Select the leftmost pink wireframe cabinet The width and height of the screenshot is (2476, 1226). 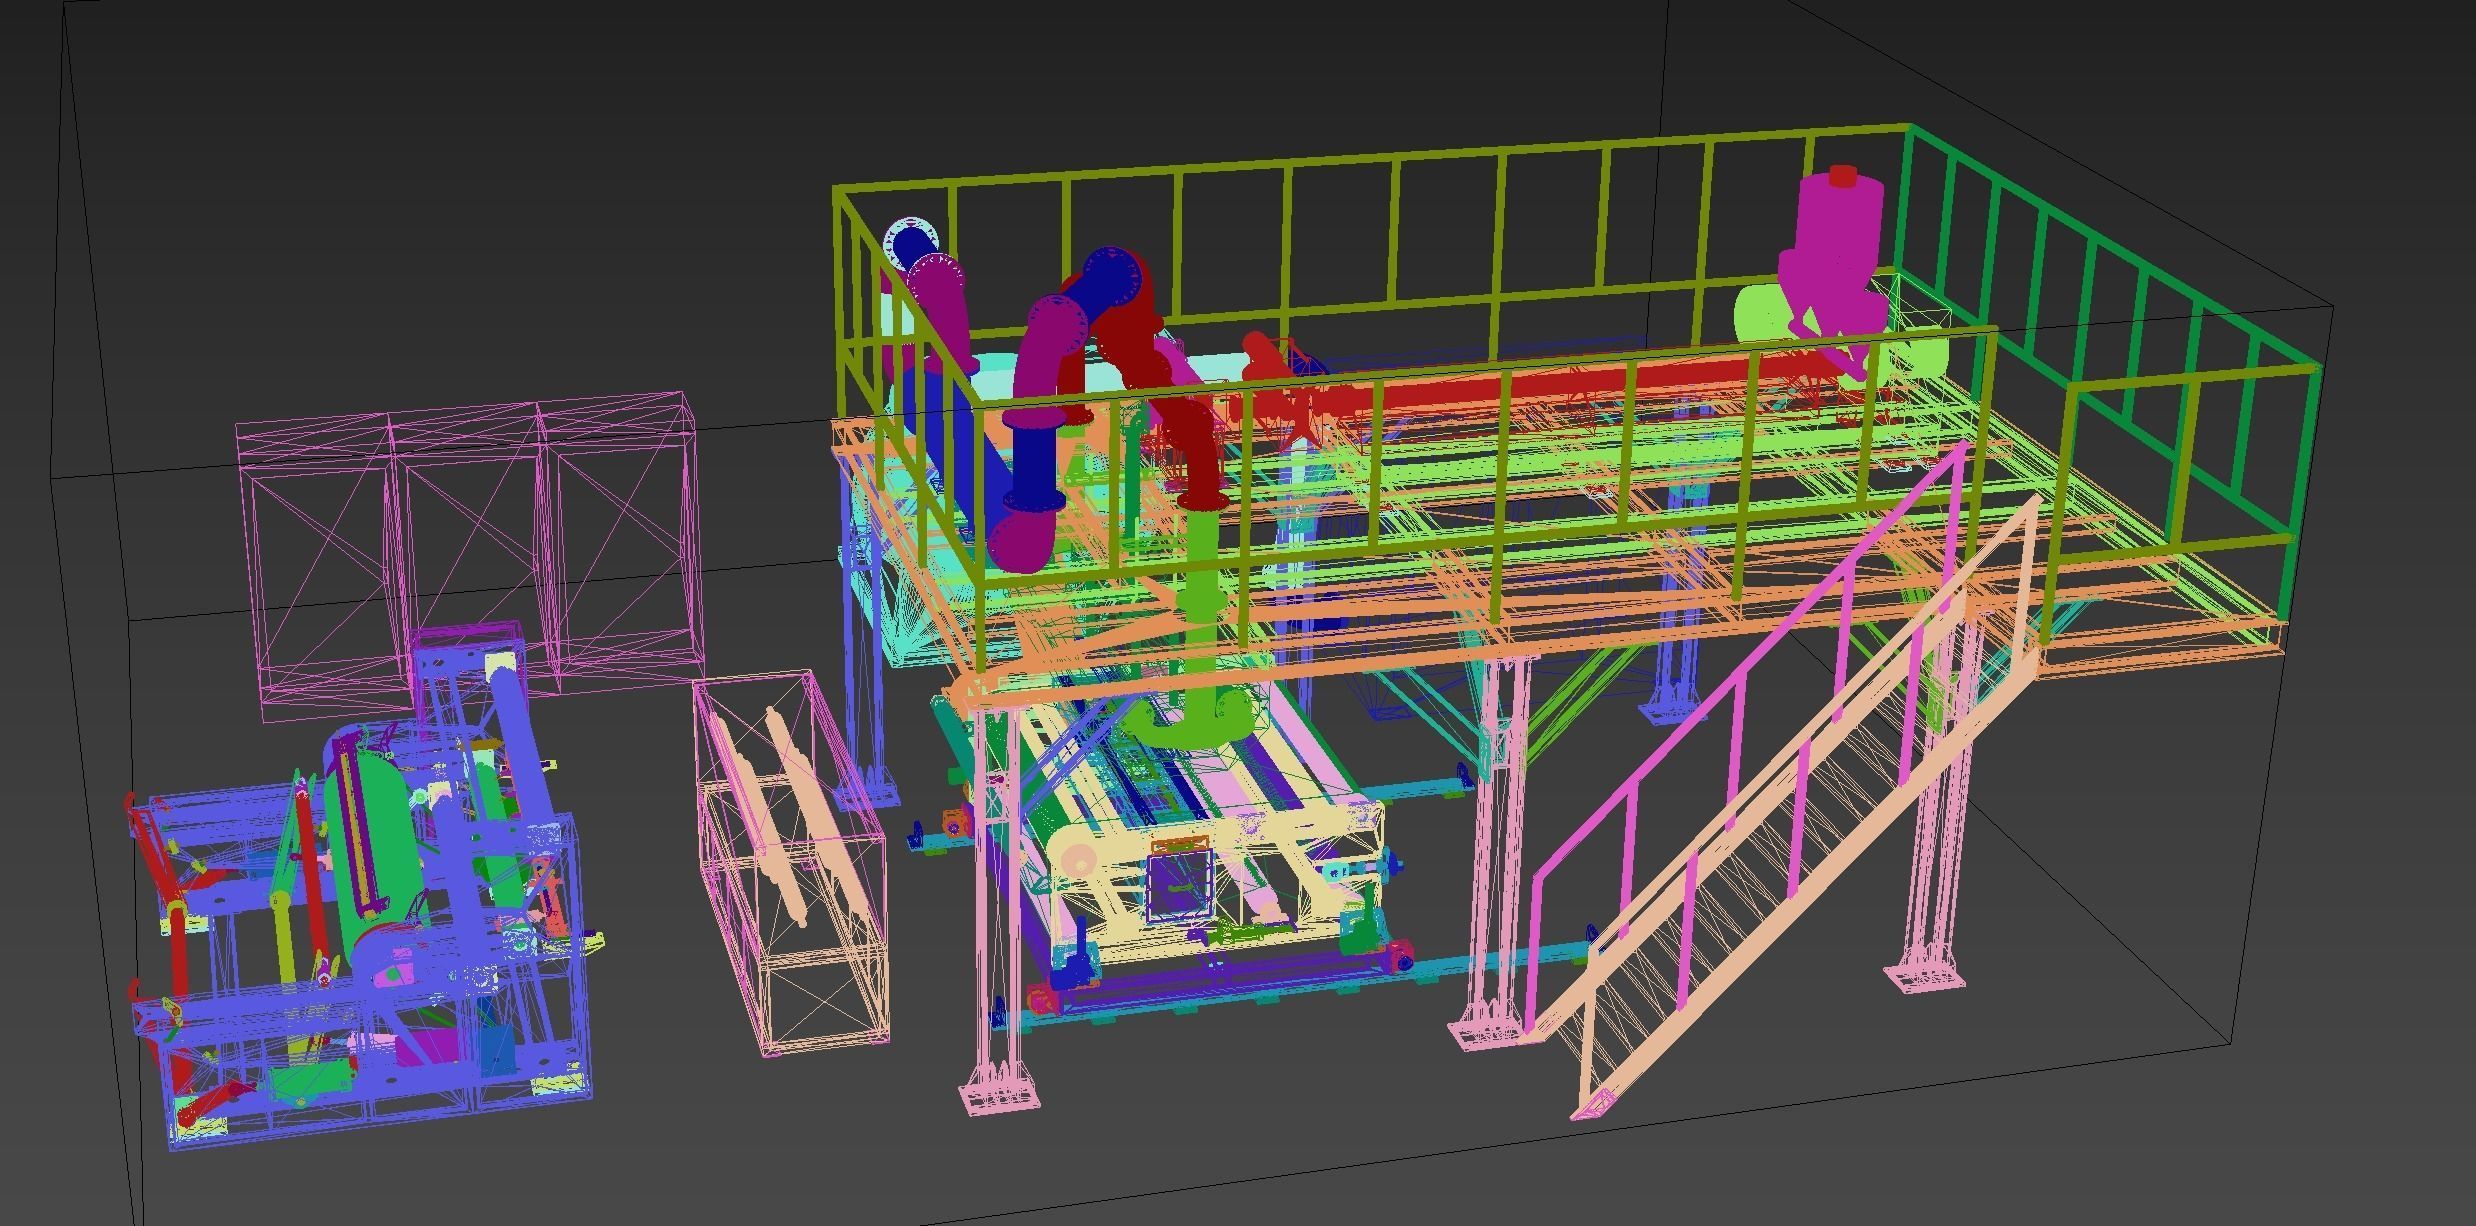(322, 565)
